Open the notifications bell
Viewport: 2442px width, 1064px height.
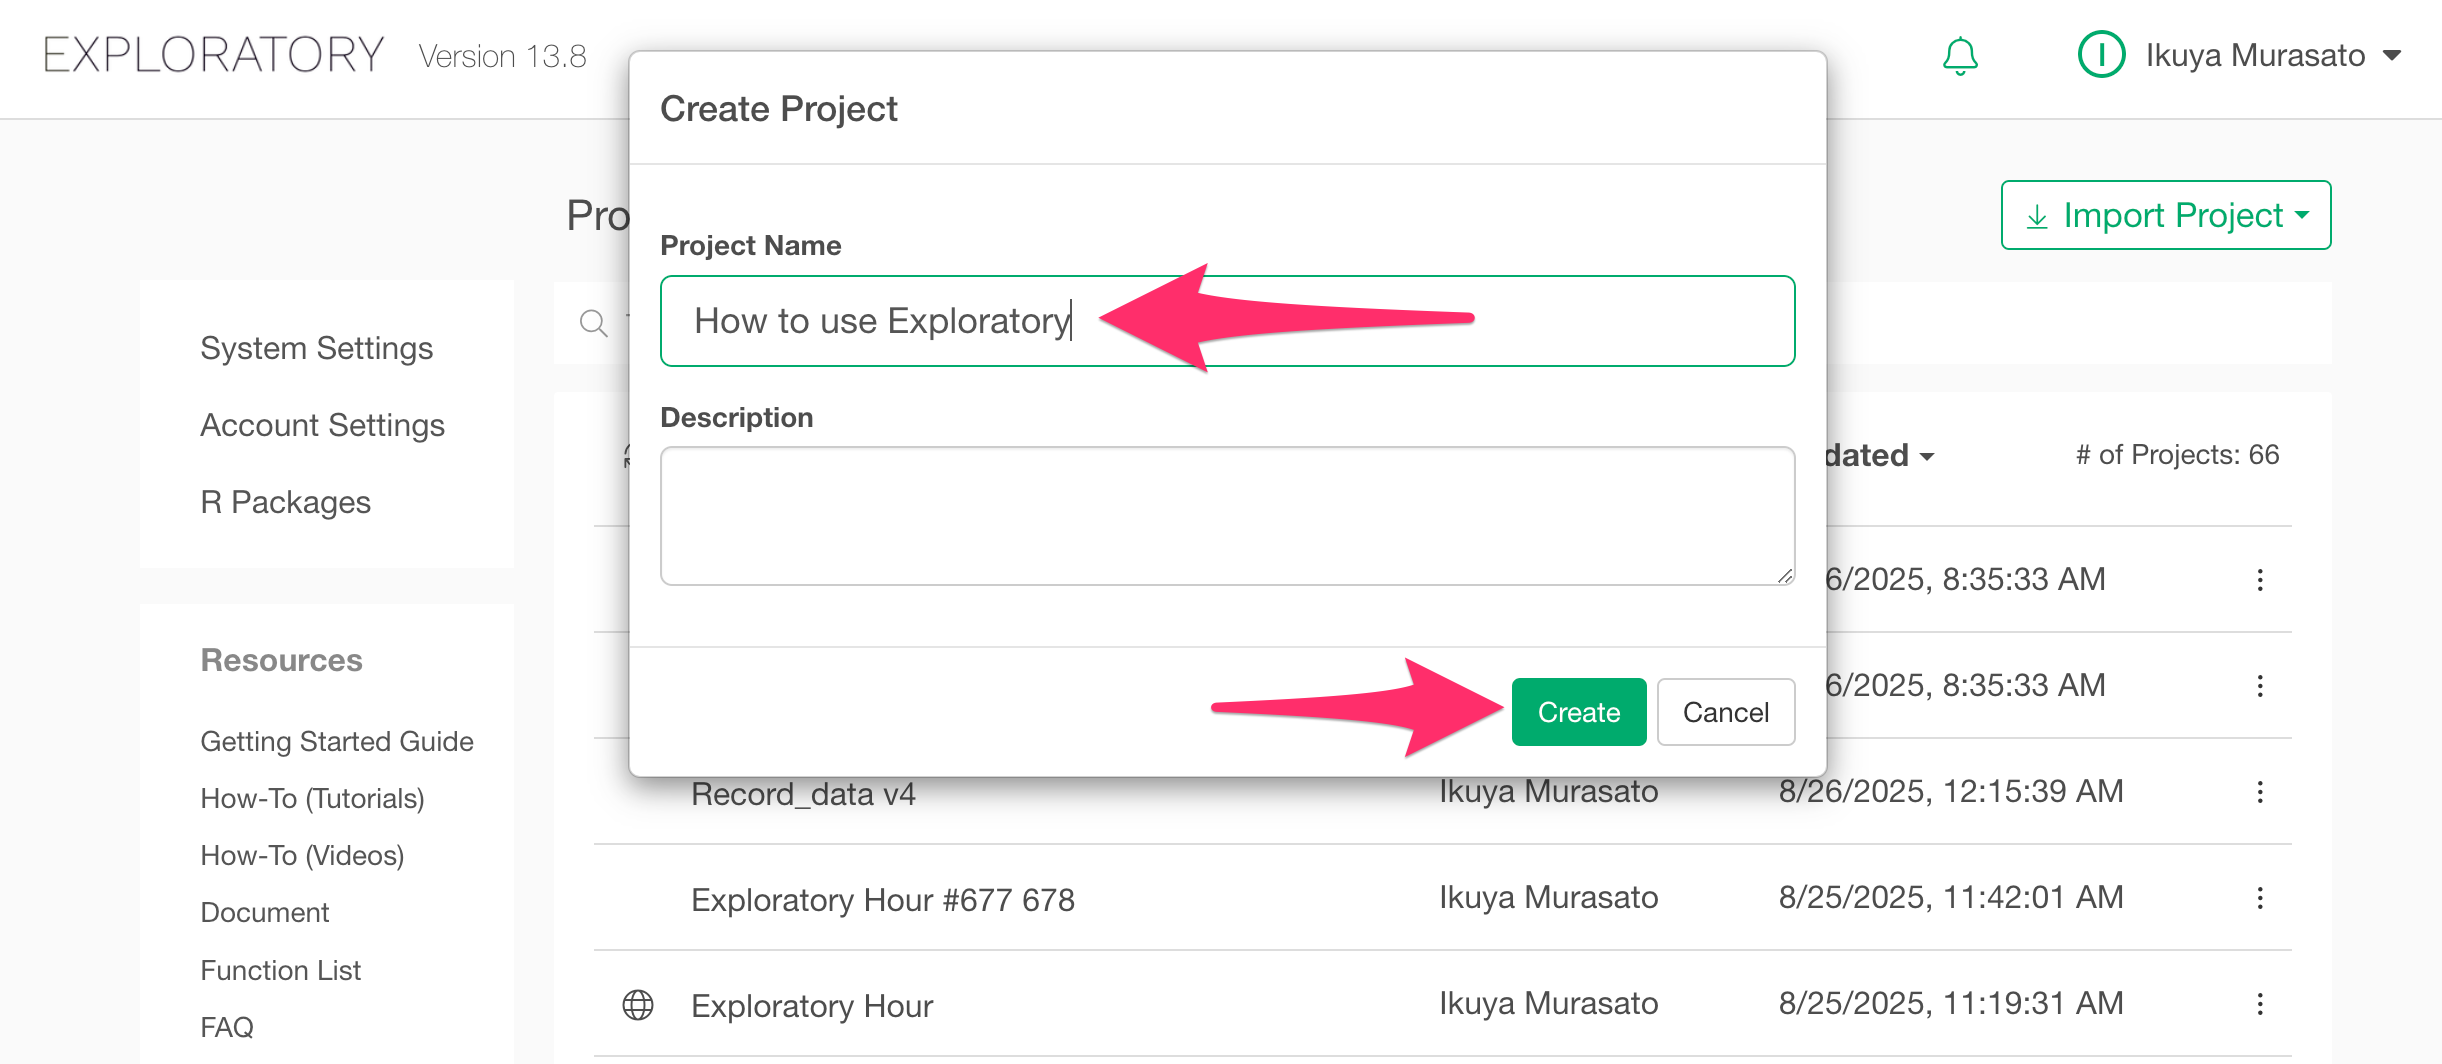pyautogui.click(x=1960, y=56)
